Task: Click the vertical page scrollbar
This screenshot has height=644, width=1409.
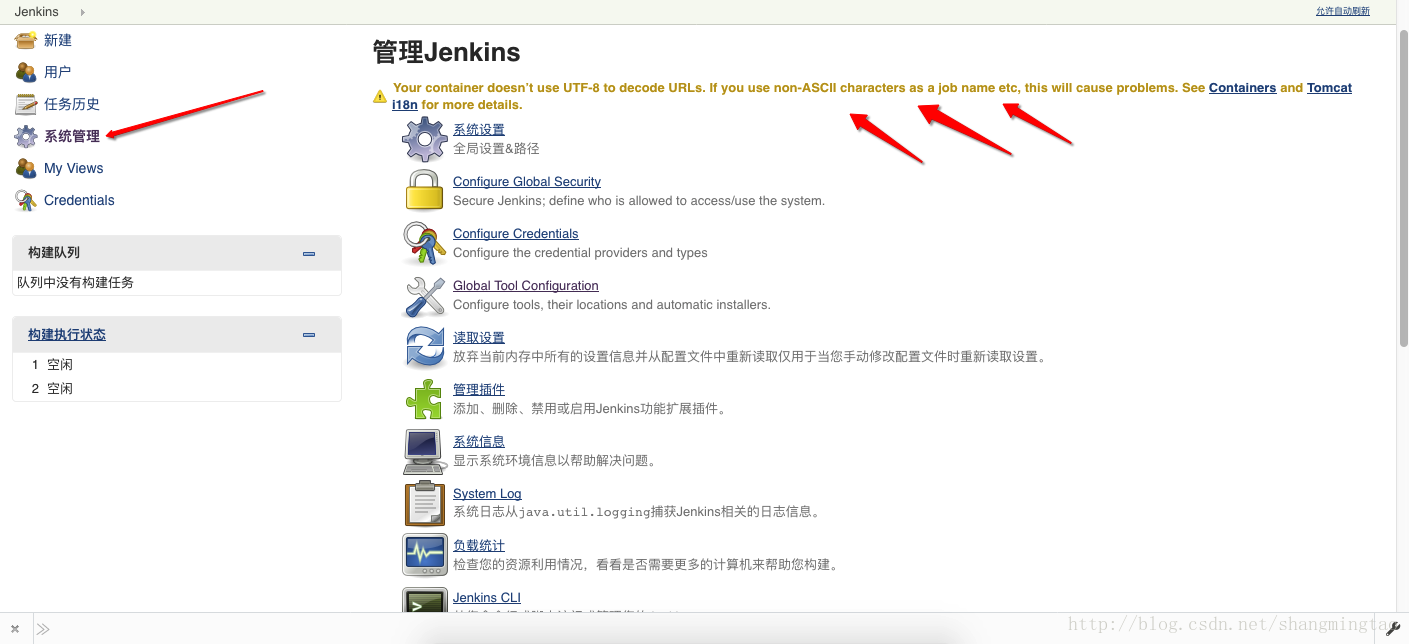Action: [1403, 187]
